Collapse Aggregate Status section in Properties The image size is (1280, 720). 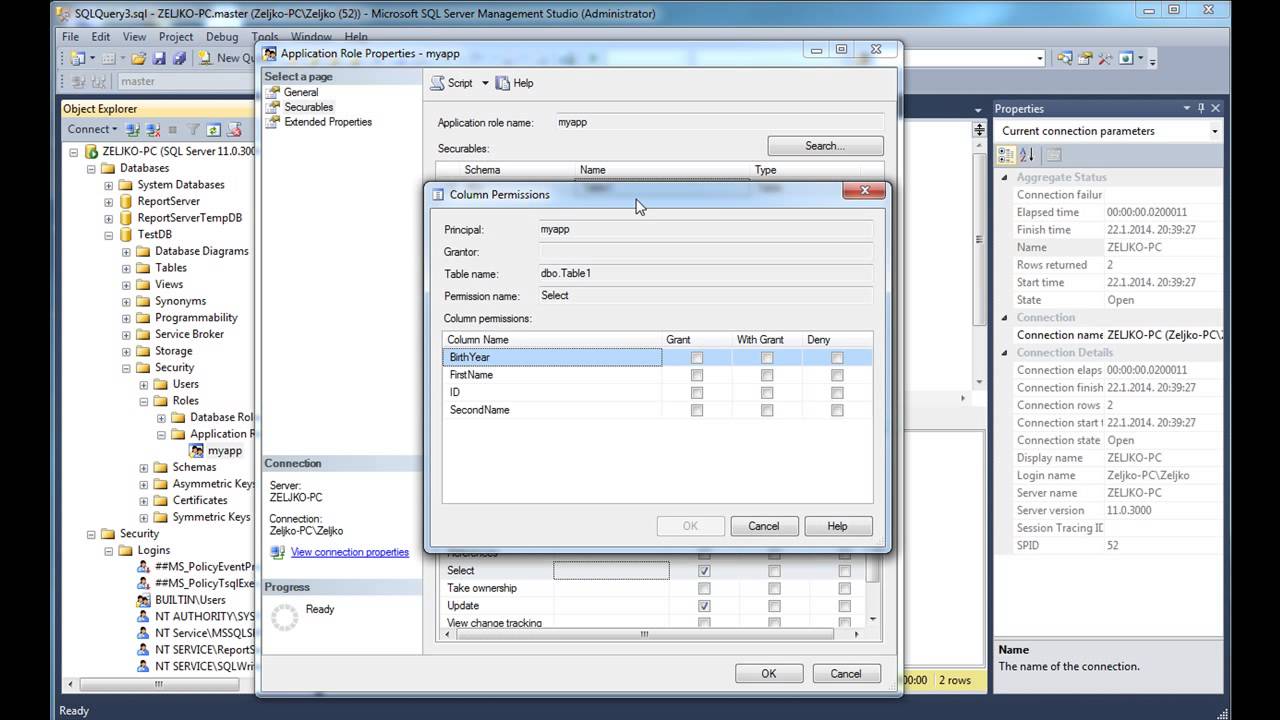pos(1006,178)
